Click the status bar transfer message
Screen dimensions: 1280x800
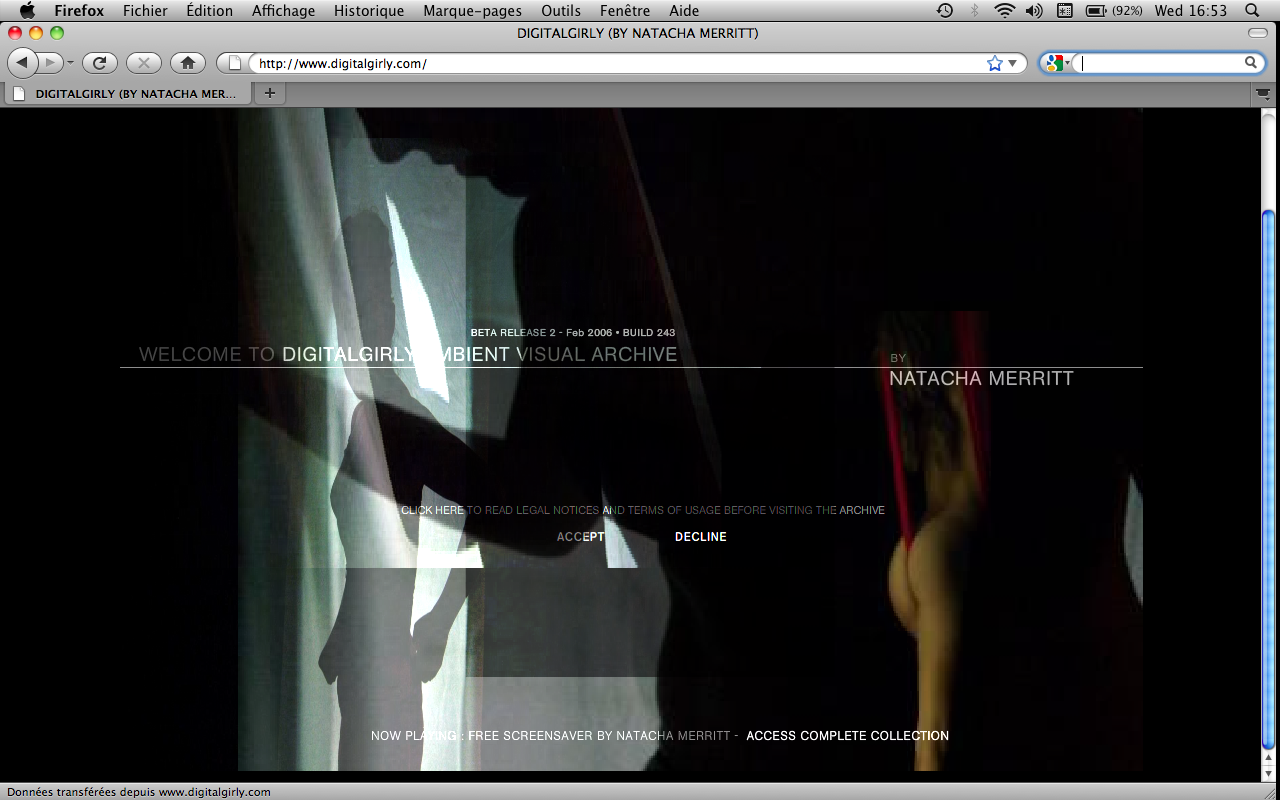pyautogui.click(x=139, y=792)
